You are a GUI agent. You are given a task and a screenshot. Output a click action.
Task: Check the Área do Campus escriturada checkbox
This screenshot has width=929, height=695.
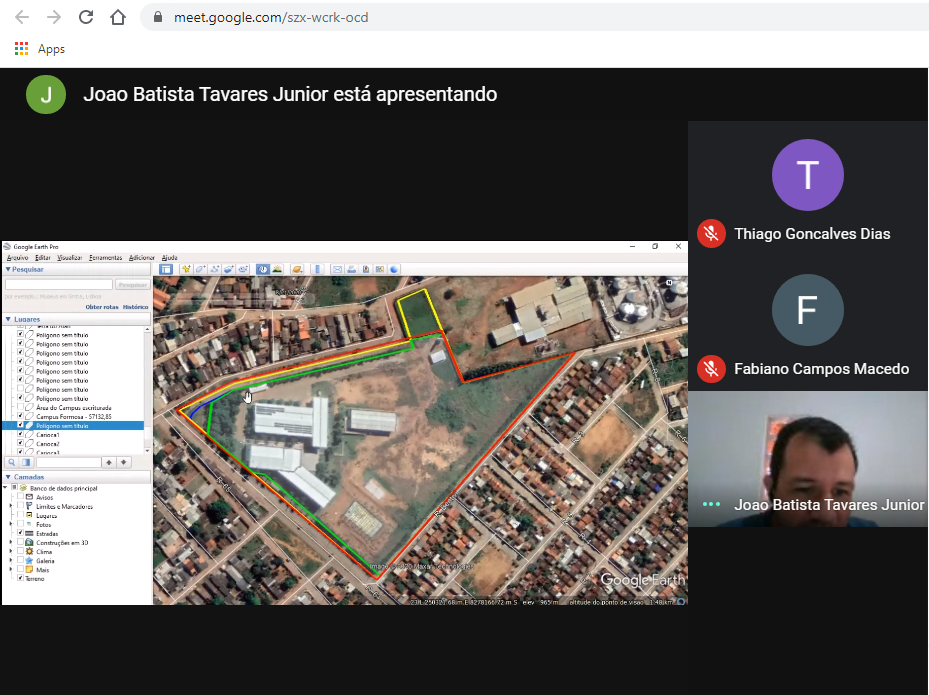(x=20, y=408)
